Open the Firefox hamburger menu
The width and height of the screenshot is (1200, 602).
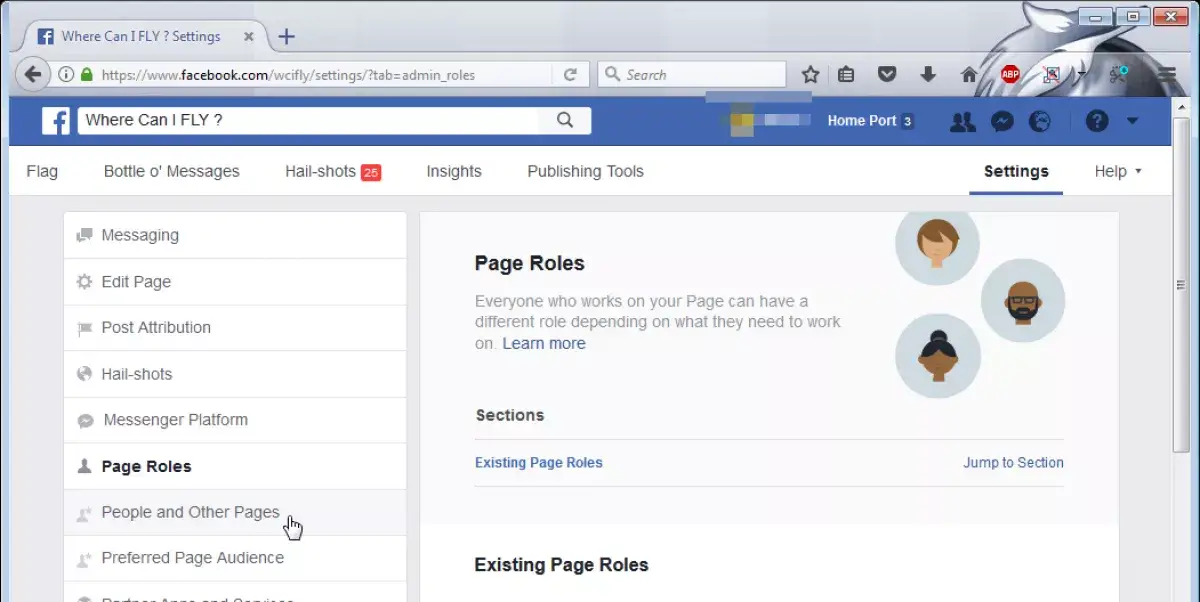[x=1166, y=75]
